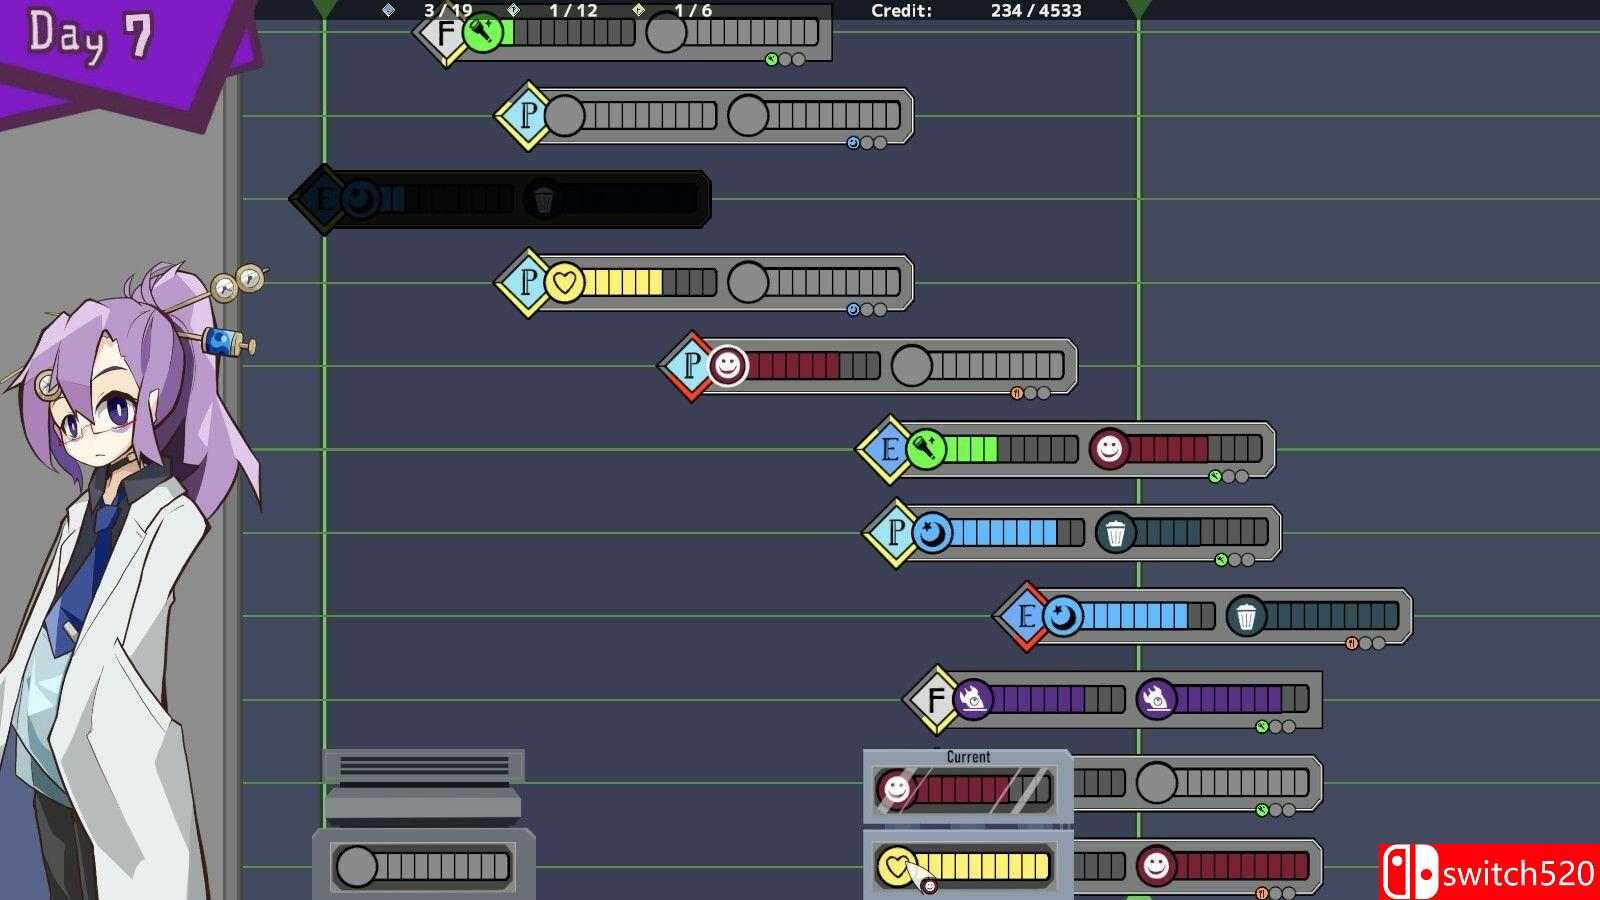
Task: Click the yellow heart icon below the Current panel
Action: coord(897,866)
